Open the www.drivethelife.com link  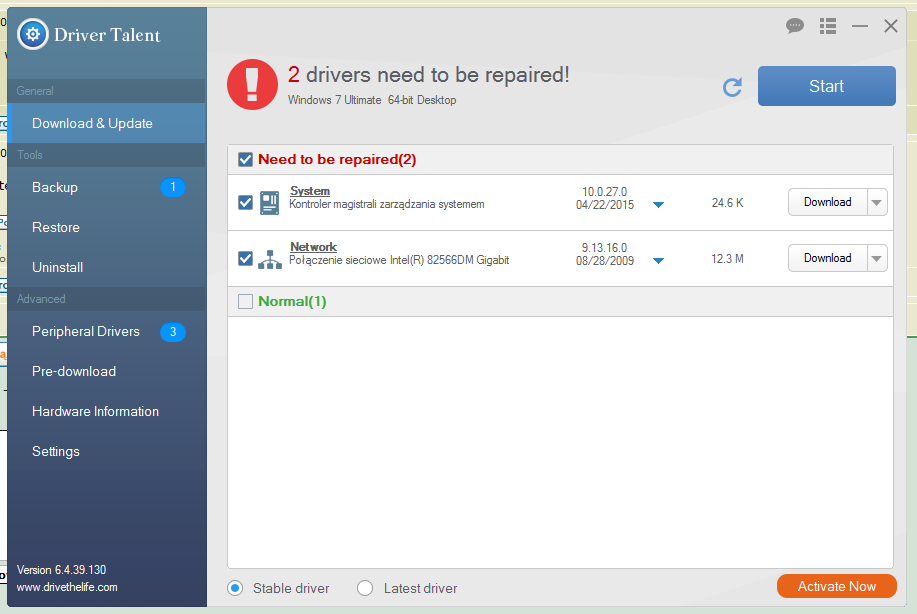(67, 587)
